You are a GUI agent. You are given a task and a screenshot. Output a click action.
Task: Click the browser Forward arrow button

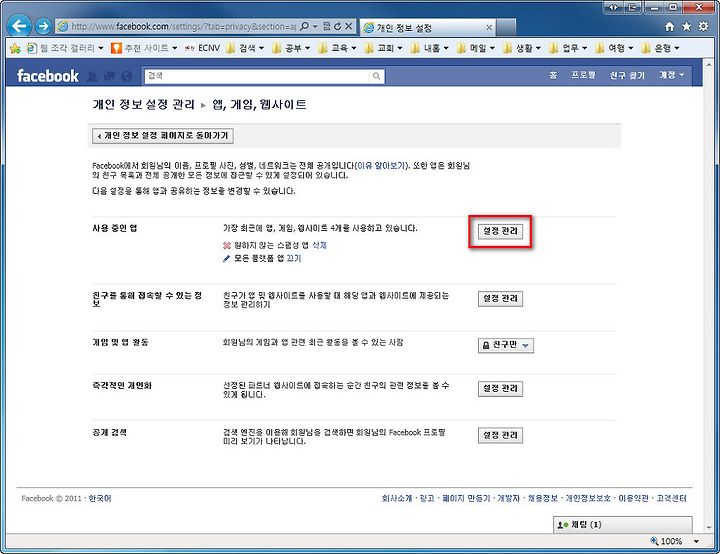pos(43,26)
